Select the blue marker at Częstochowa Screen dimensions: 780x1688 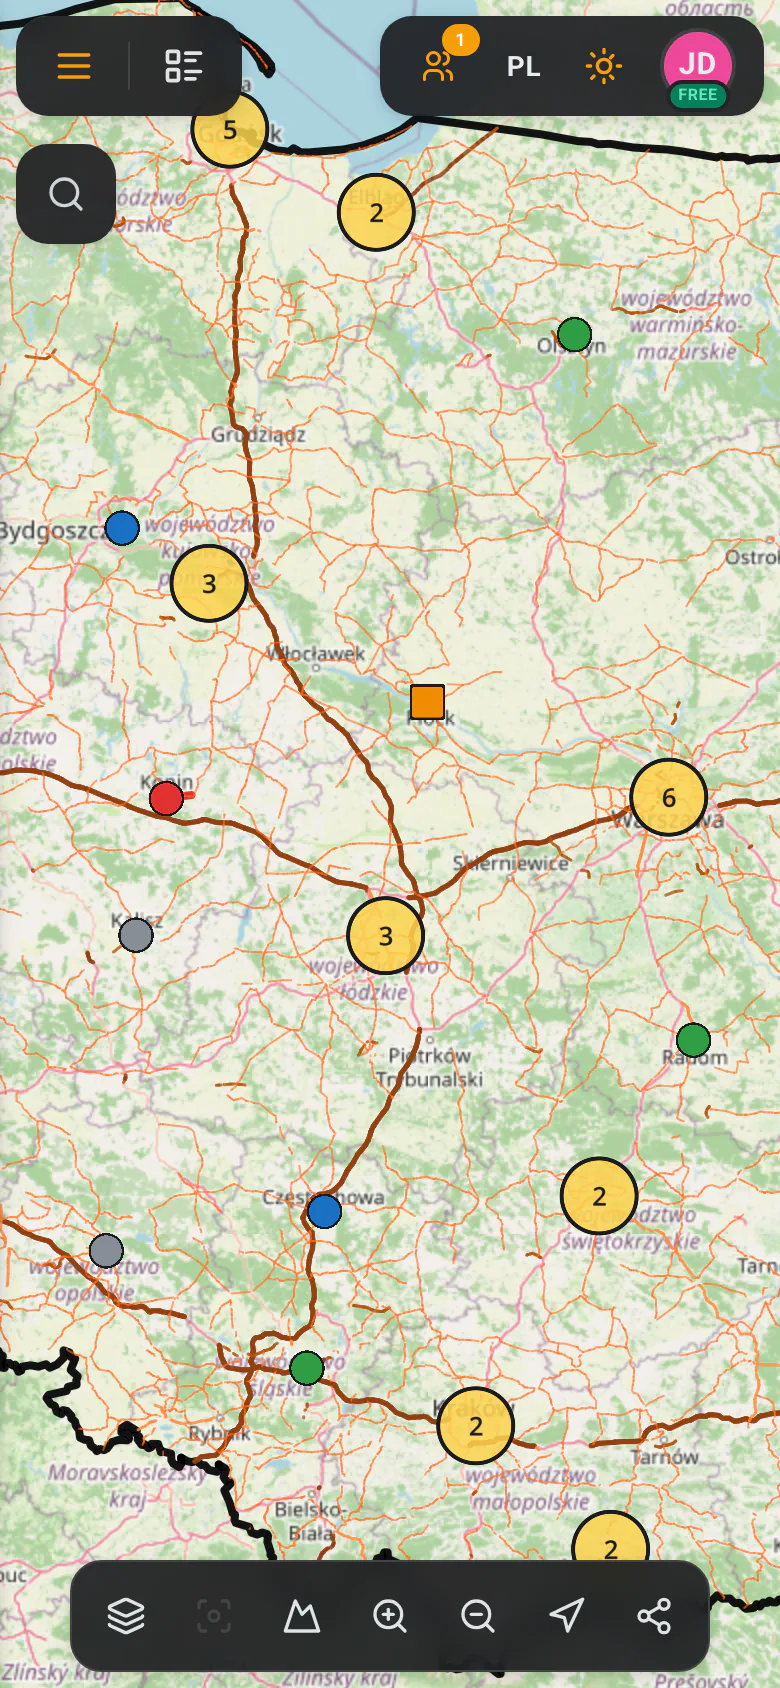pos(324,1211)
